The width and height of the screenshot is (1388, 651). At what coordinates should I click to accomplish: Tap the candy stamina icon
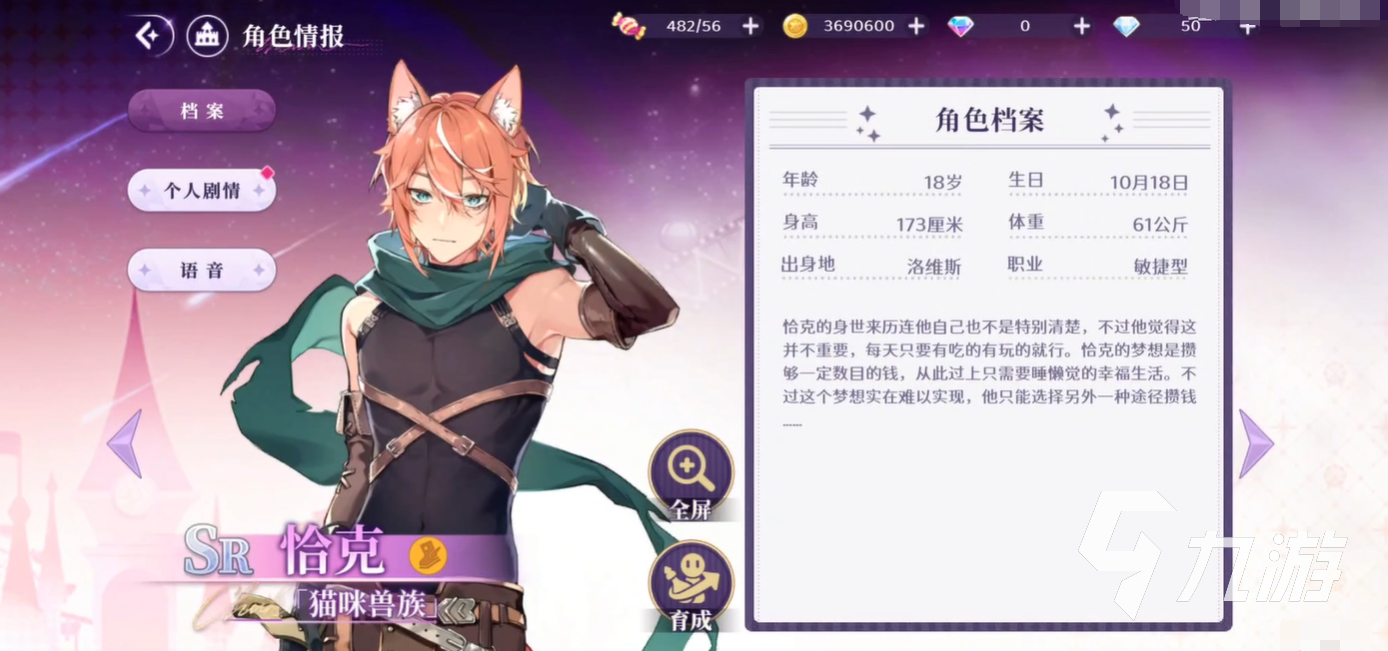point(630,26)
